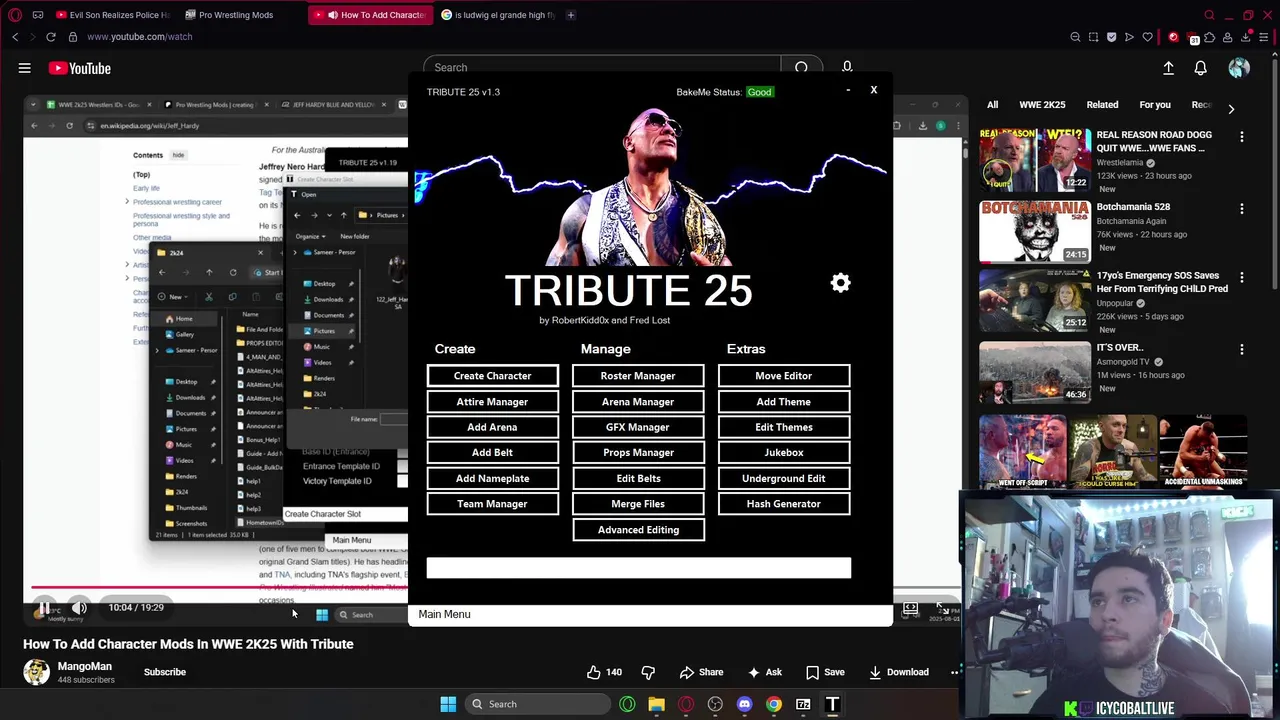Seek using the video progress bar
1280x720 pixels.
220,588
